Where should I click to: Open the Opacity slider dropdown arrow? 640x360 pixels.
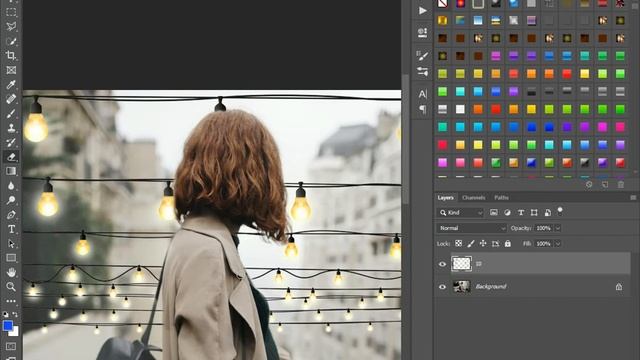558,228
